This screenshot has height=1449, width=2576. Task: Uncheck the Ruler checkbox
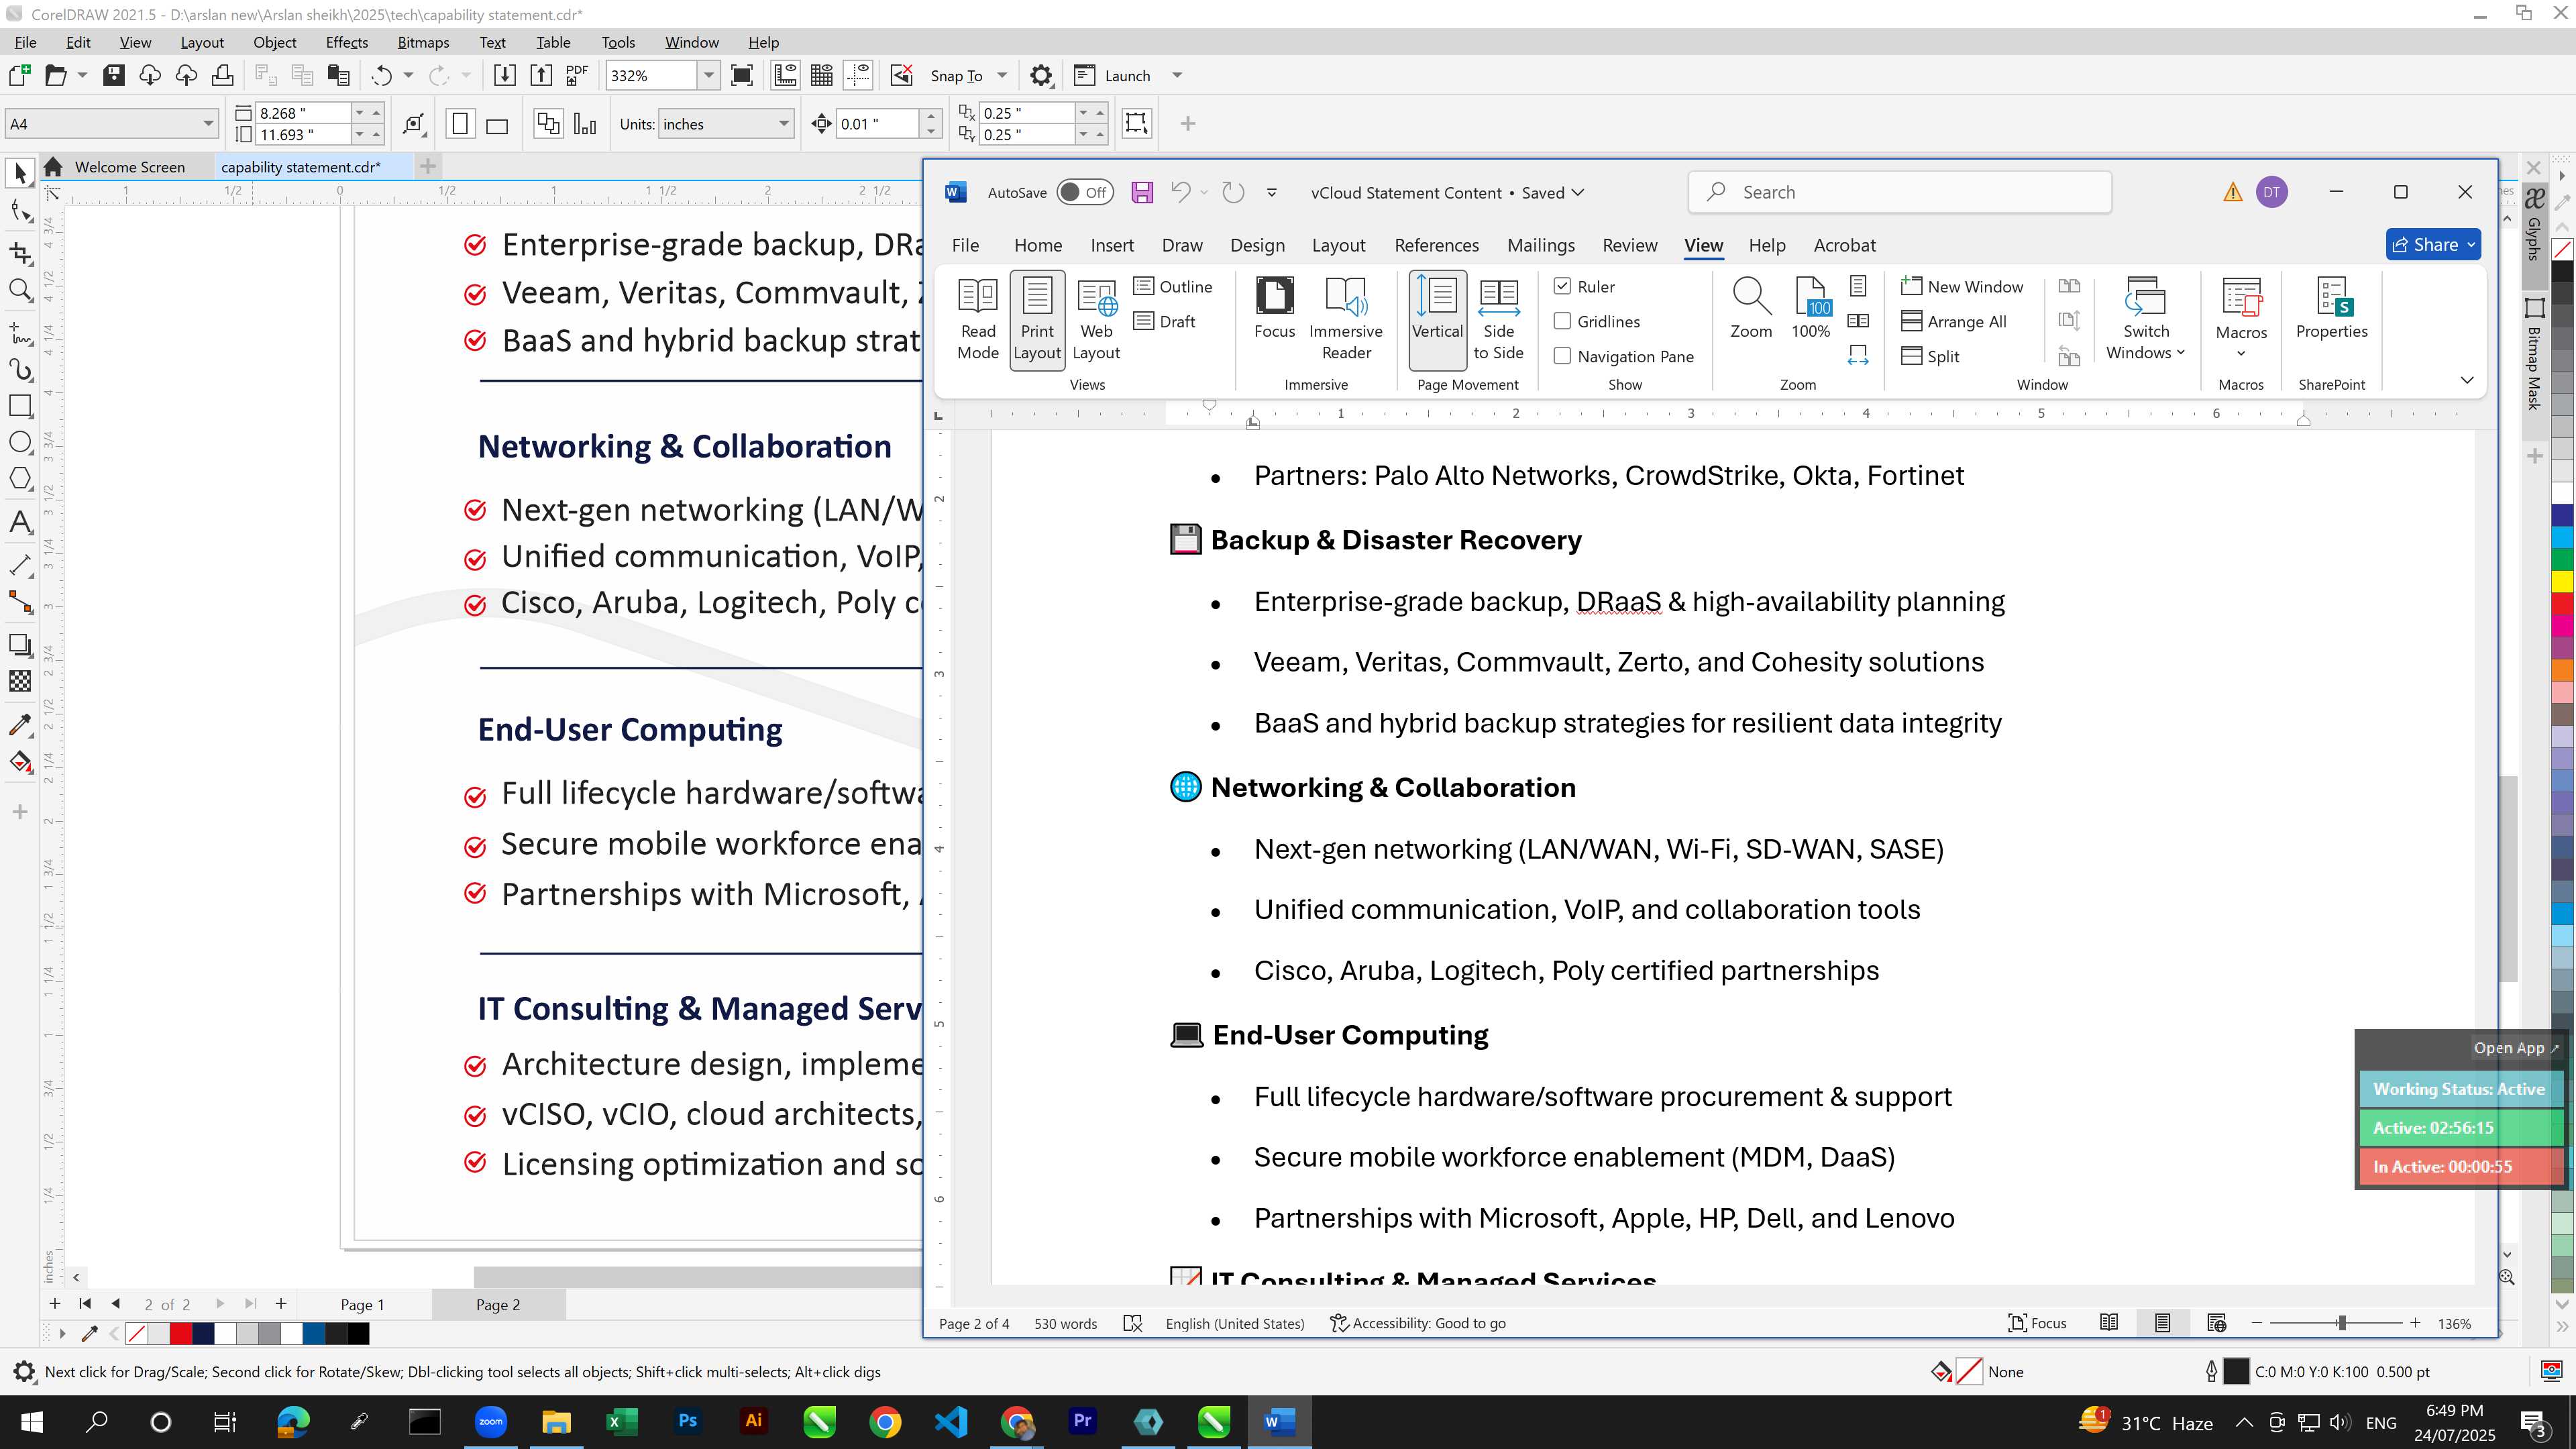[1562, 286]
